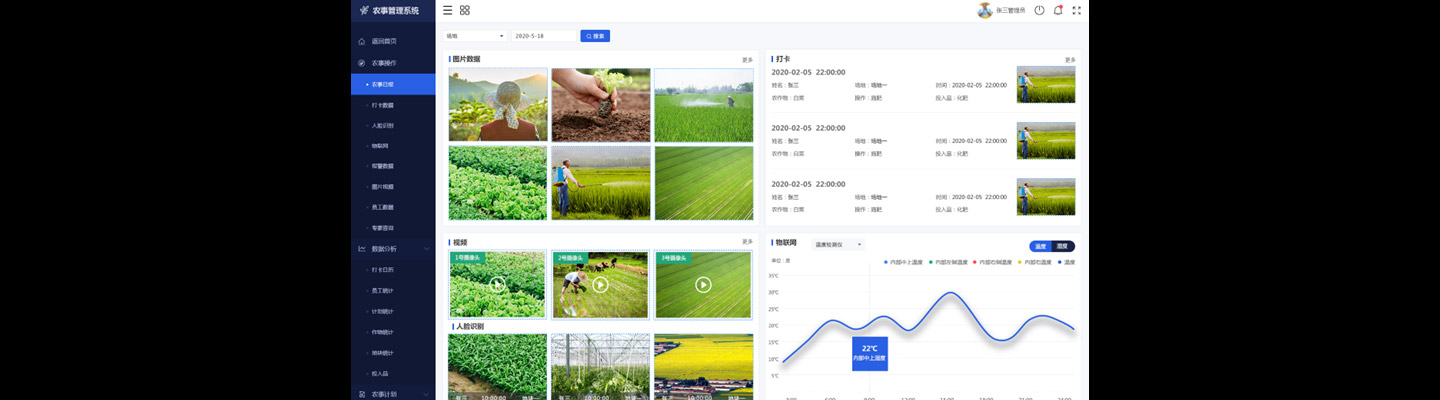Open photo of farmer wearing straw hat
The height and width of the screenshot is (400, 1440).
tap(498, 105)
